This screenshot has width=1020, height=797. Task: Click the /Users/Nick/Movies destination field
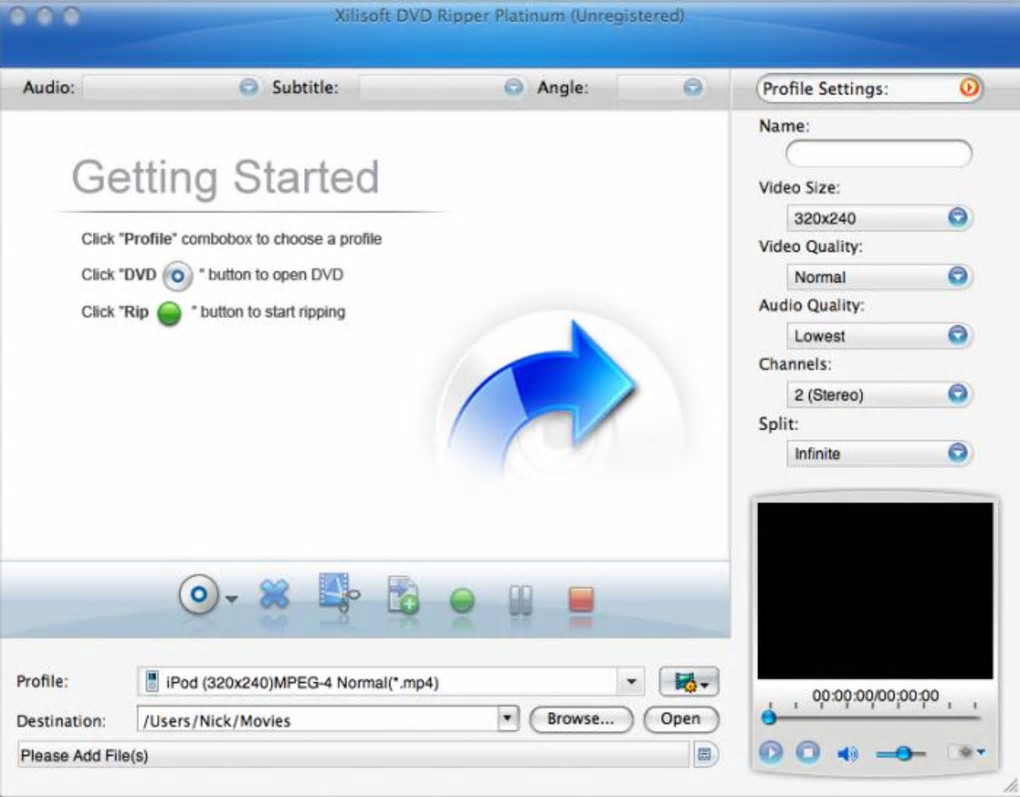pyautogui.click(x=317, y=720)
